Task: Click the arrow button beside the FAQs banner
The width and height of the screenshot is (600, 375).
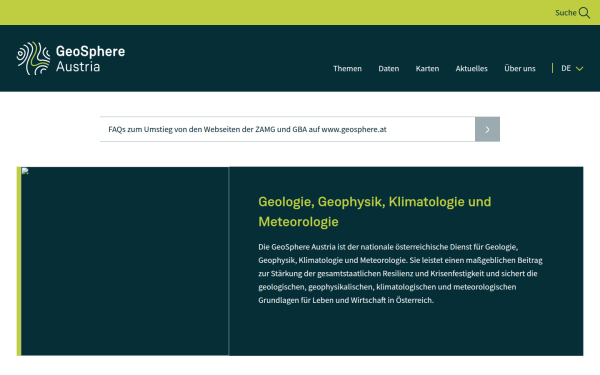Action: click(487, 129)
